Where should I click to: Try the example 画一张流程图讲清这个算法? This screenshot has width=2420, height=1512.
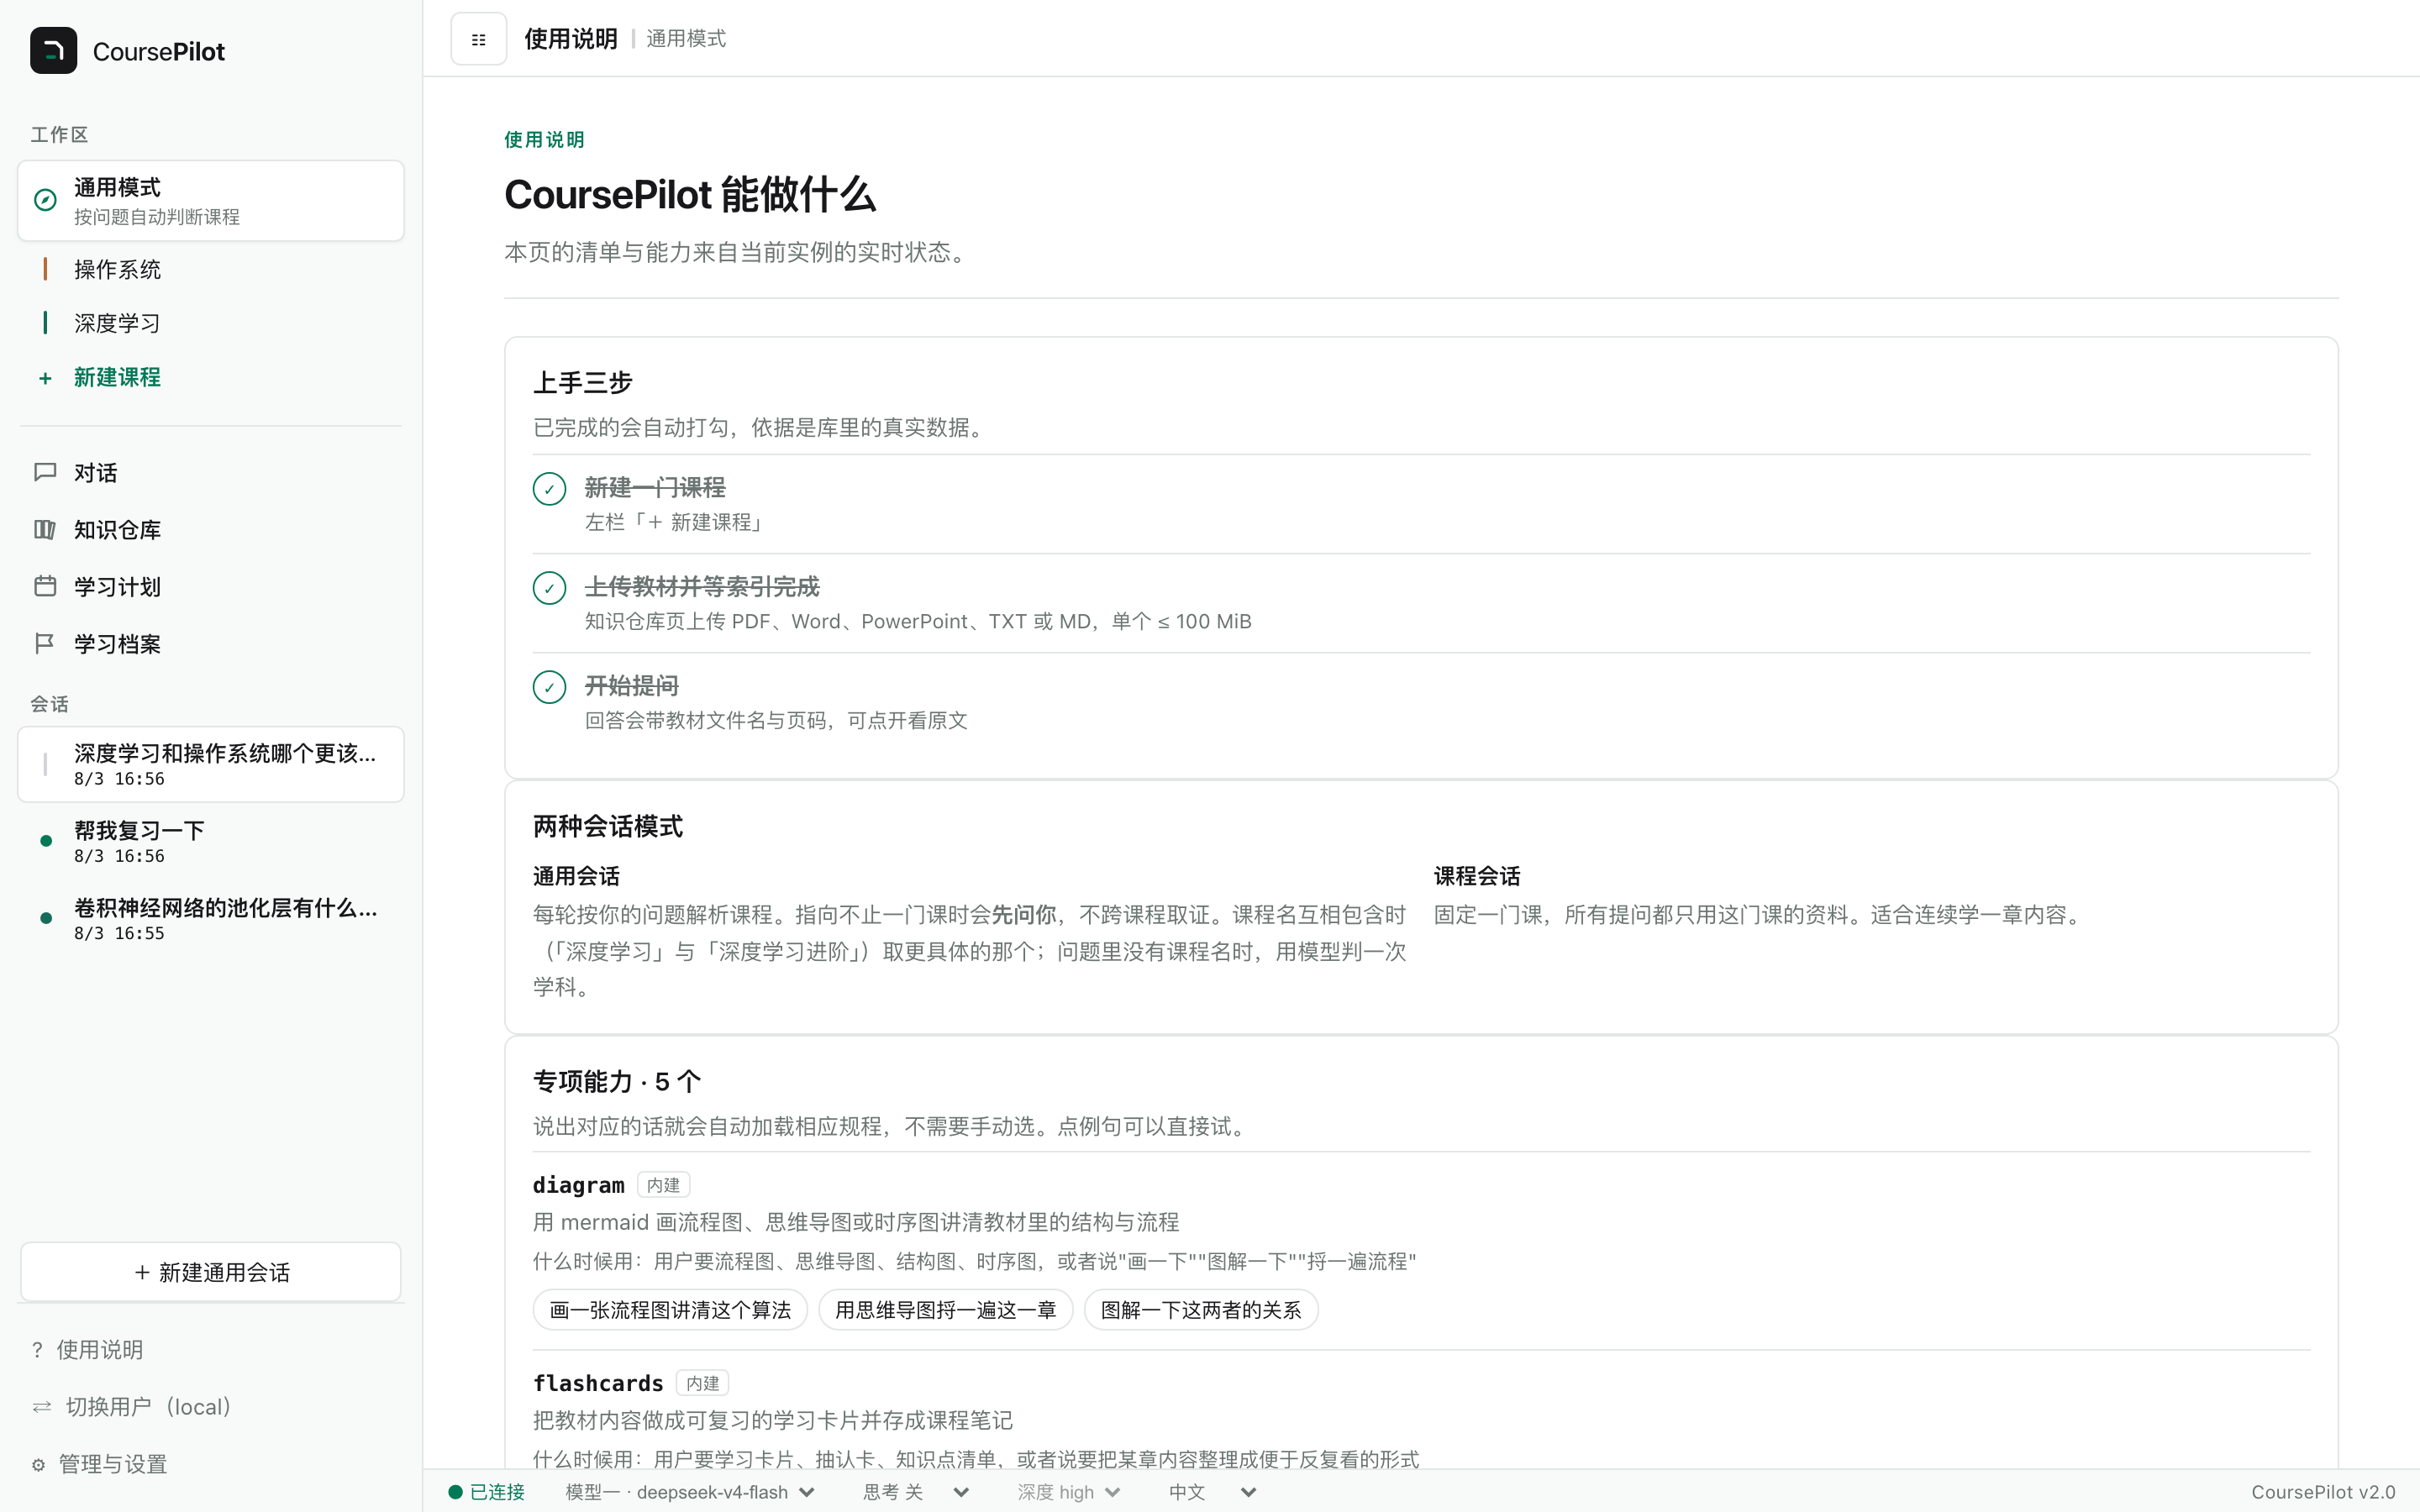click(670, 1310)
